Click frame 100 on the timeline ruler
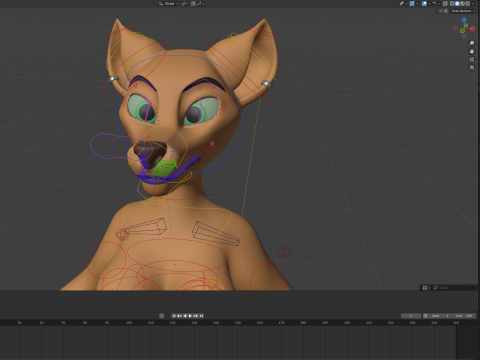The image size is (480, 360). pos(129,323)
